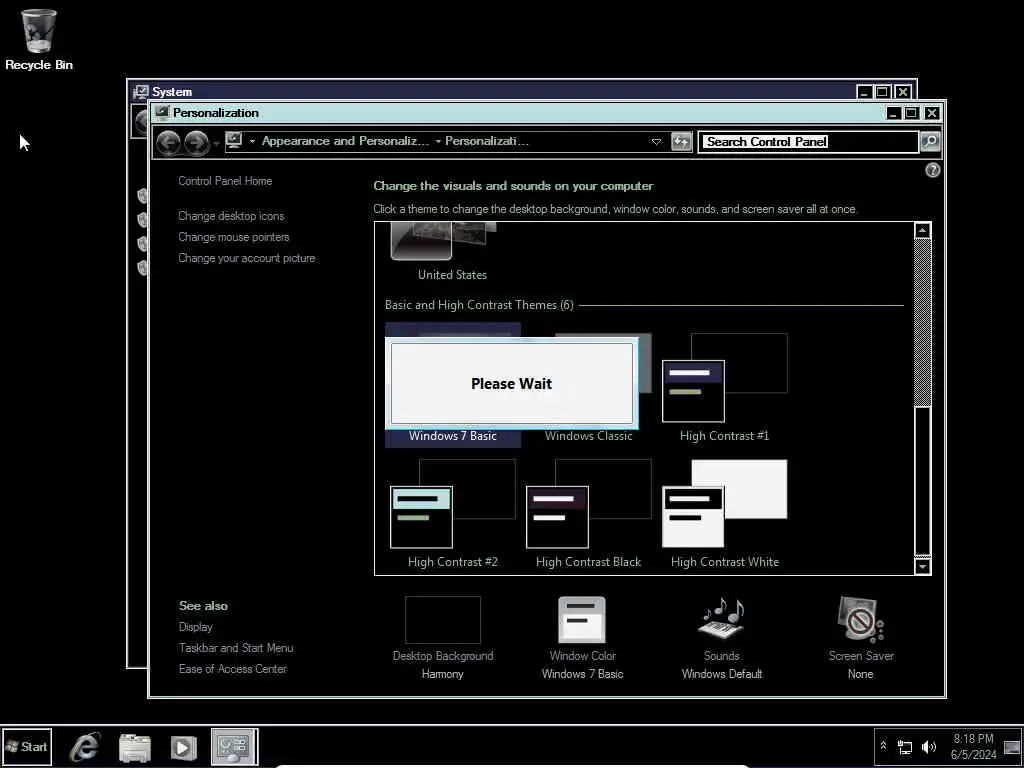The image size is (1024, 768).
Task: Click the Back navigation arrow in Personalization
Action: click(168, 142)
